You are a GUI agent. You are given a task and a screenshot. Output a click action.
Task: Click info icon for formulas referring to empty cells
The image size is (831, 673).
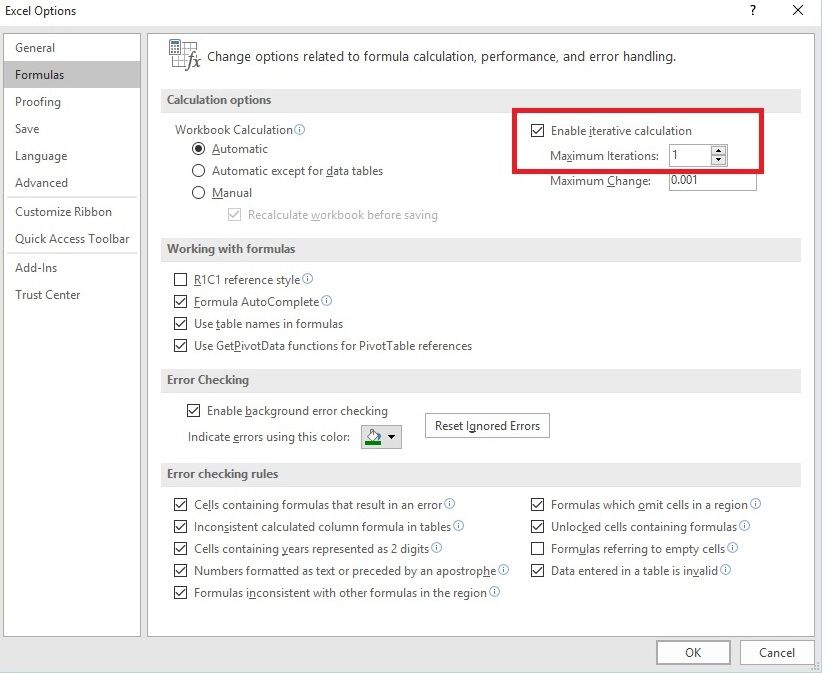click(732, 547)
